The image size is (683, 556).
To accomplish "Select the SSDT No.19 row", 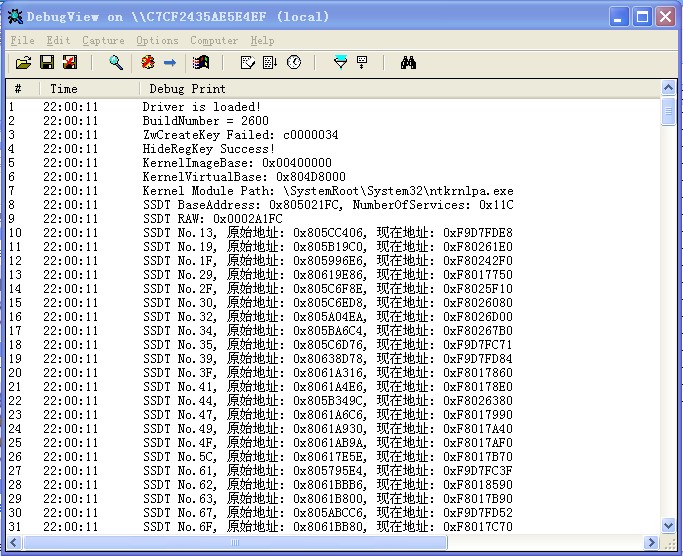I will 333,246.
